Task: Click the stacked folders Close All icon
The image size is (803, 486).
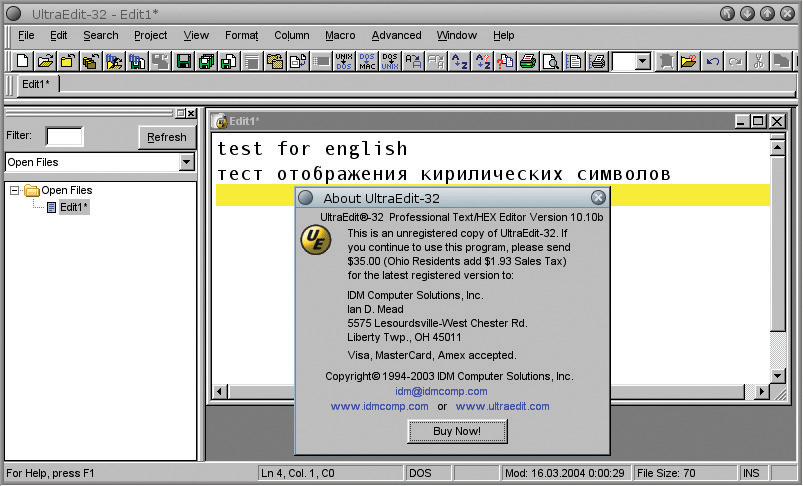Action: tap(91, 62)
